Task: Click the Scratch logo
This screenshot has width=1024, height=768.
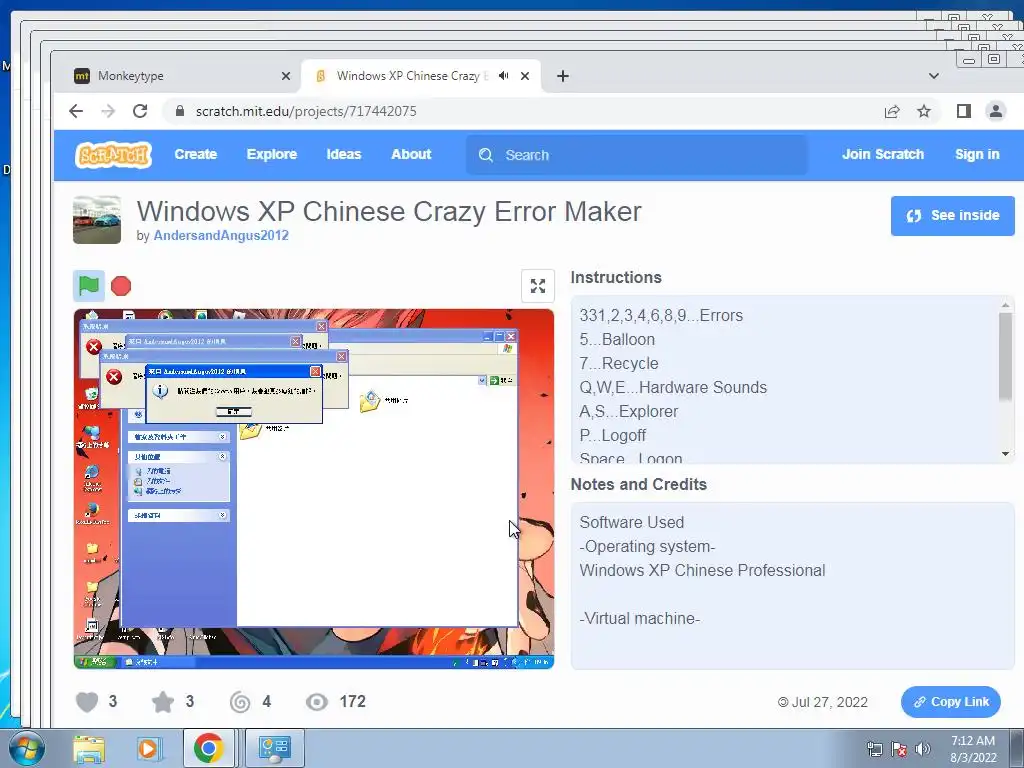Action: (x=114, y=155)
